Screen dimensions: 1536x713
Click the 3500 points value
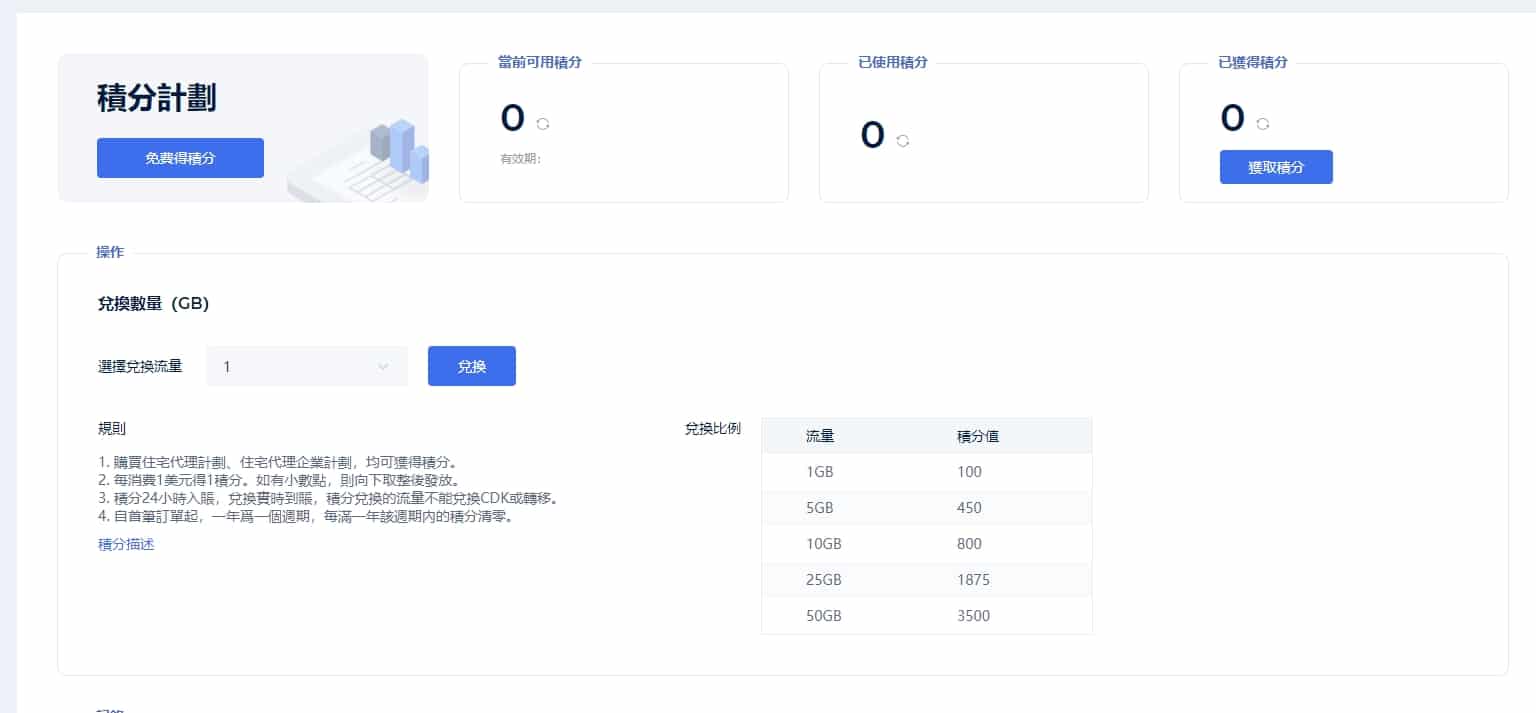click(973, 616)
